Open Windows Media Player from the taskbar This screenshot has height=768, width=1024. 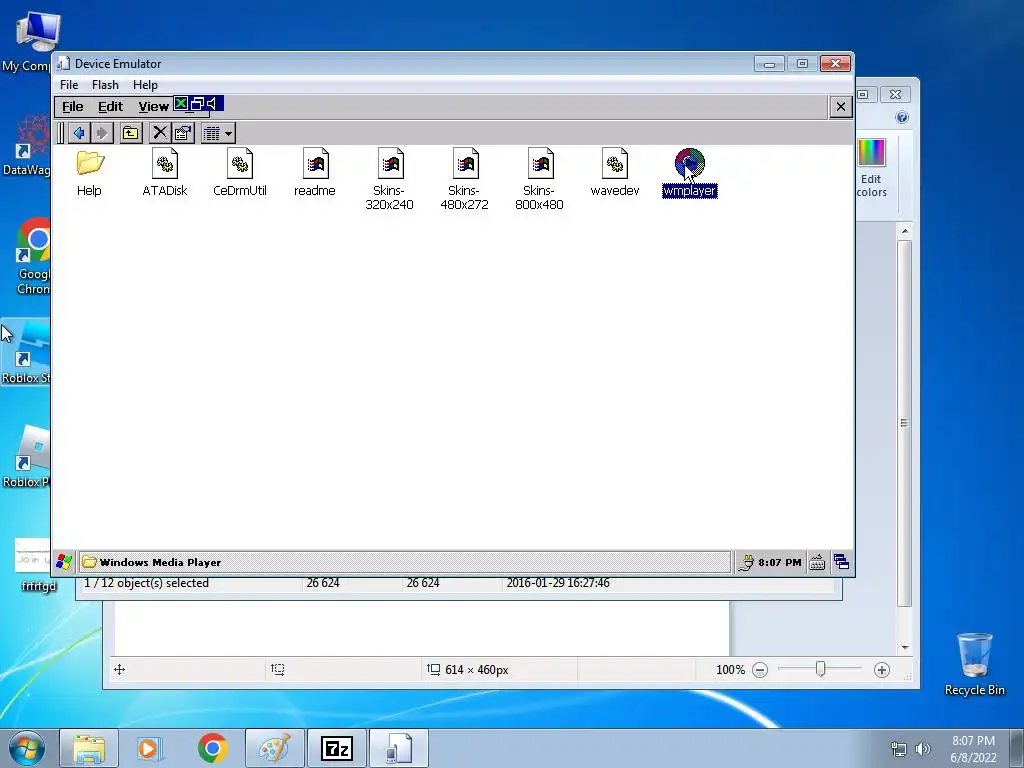tap(150, 748)
